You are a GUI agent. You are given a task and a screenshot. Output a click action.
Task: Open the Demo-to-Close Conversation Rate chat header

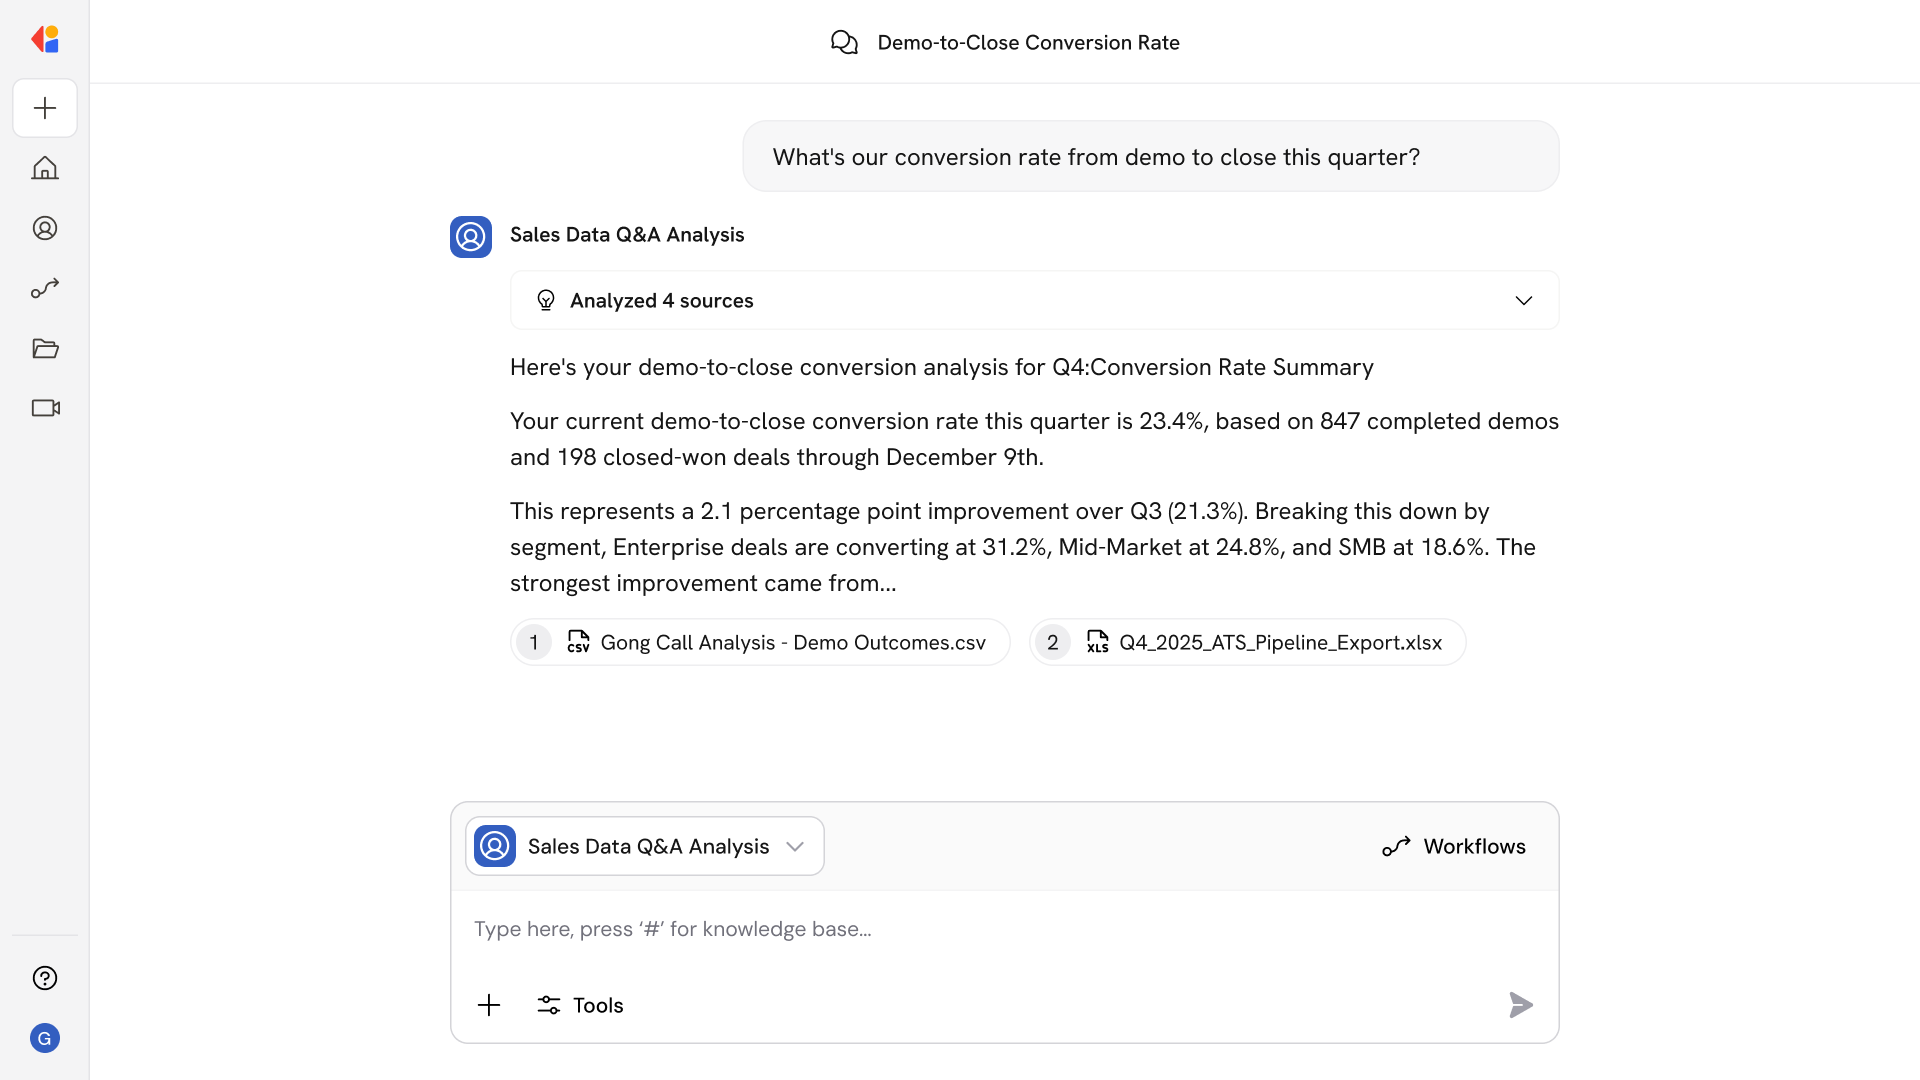click(x=1004, y=42)
